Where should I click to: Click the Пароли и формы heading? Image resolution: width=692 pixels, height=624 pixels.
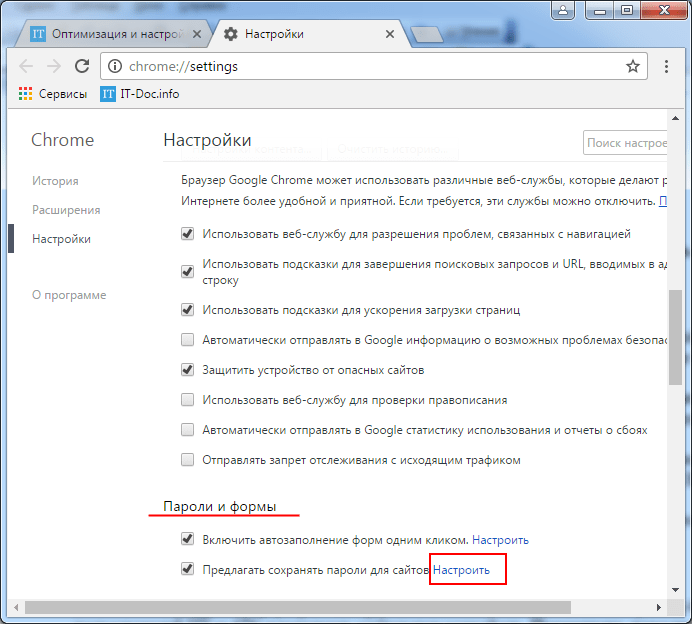(220, 506)
